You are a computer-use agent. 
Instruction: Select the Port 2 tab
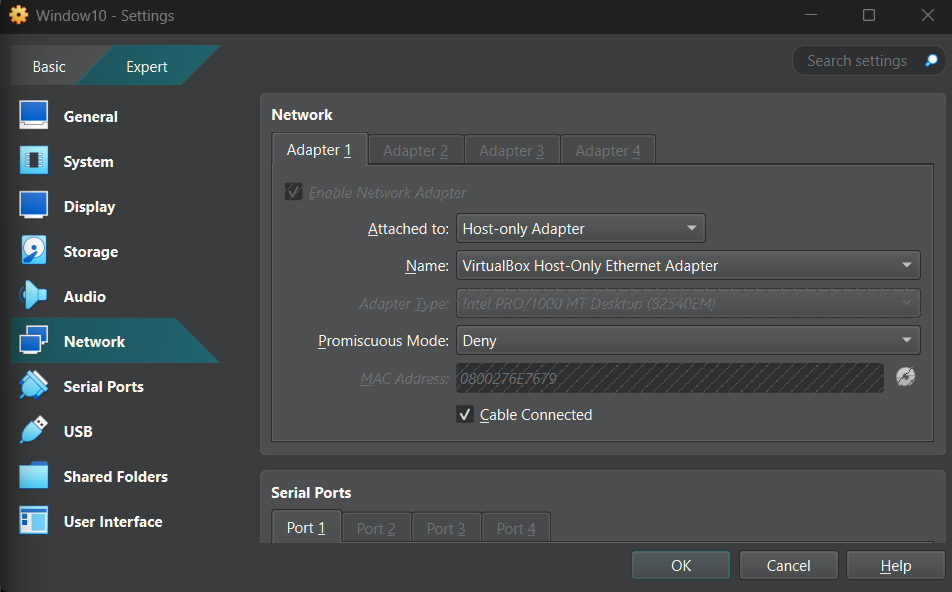[376, 529]
